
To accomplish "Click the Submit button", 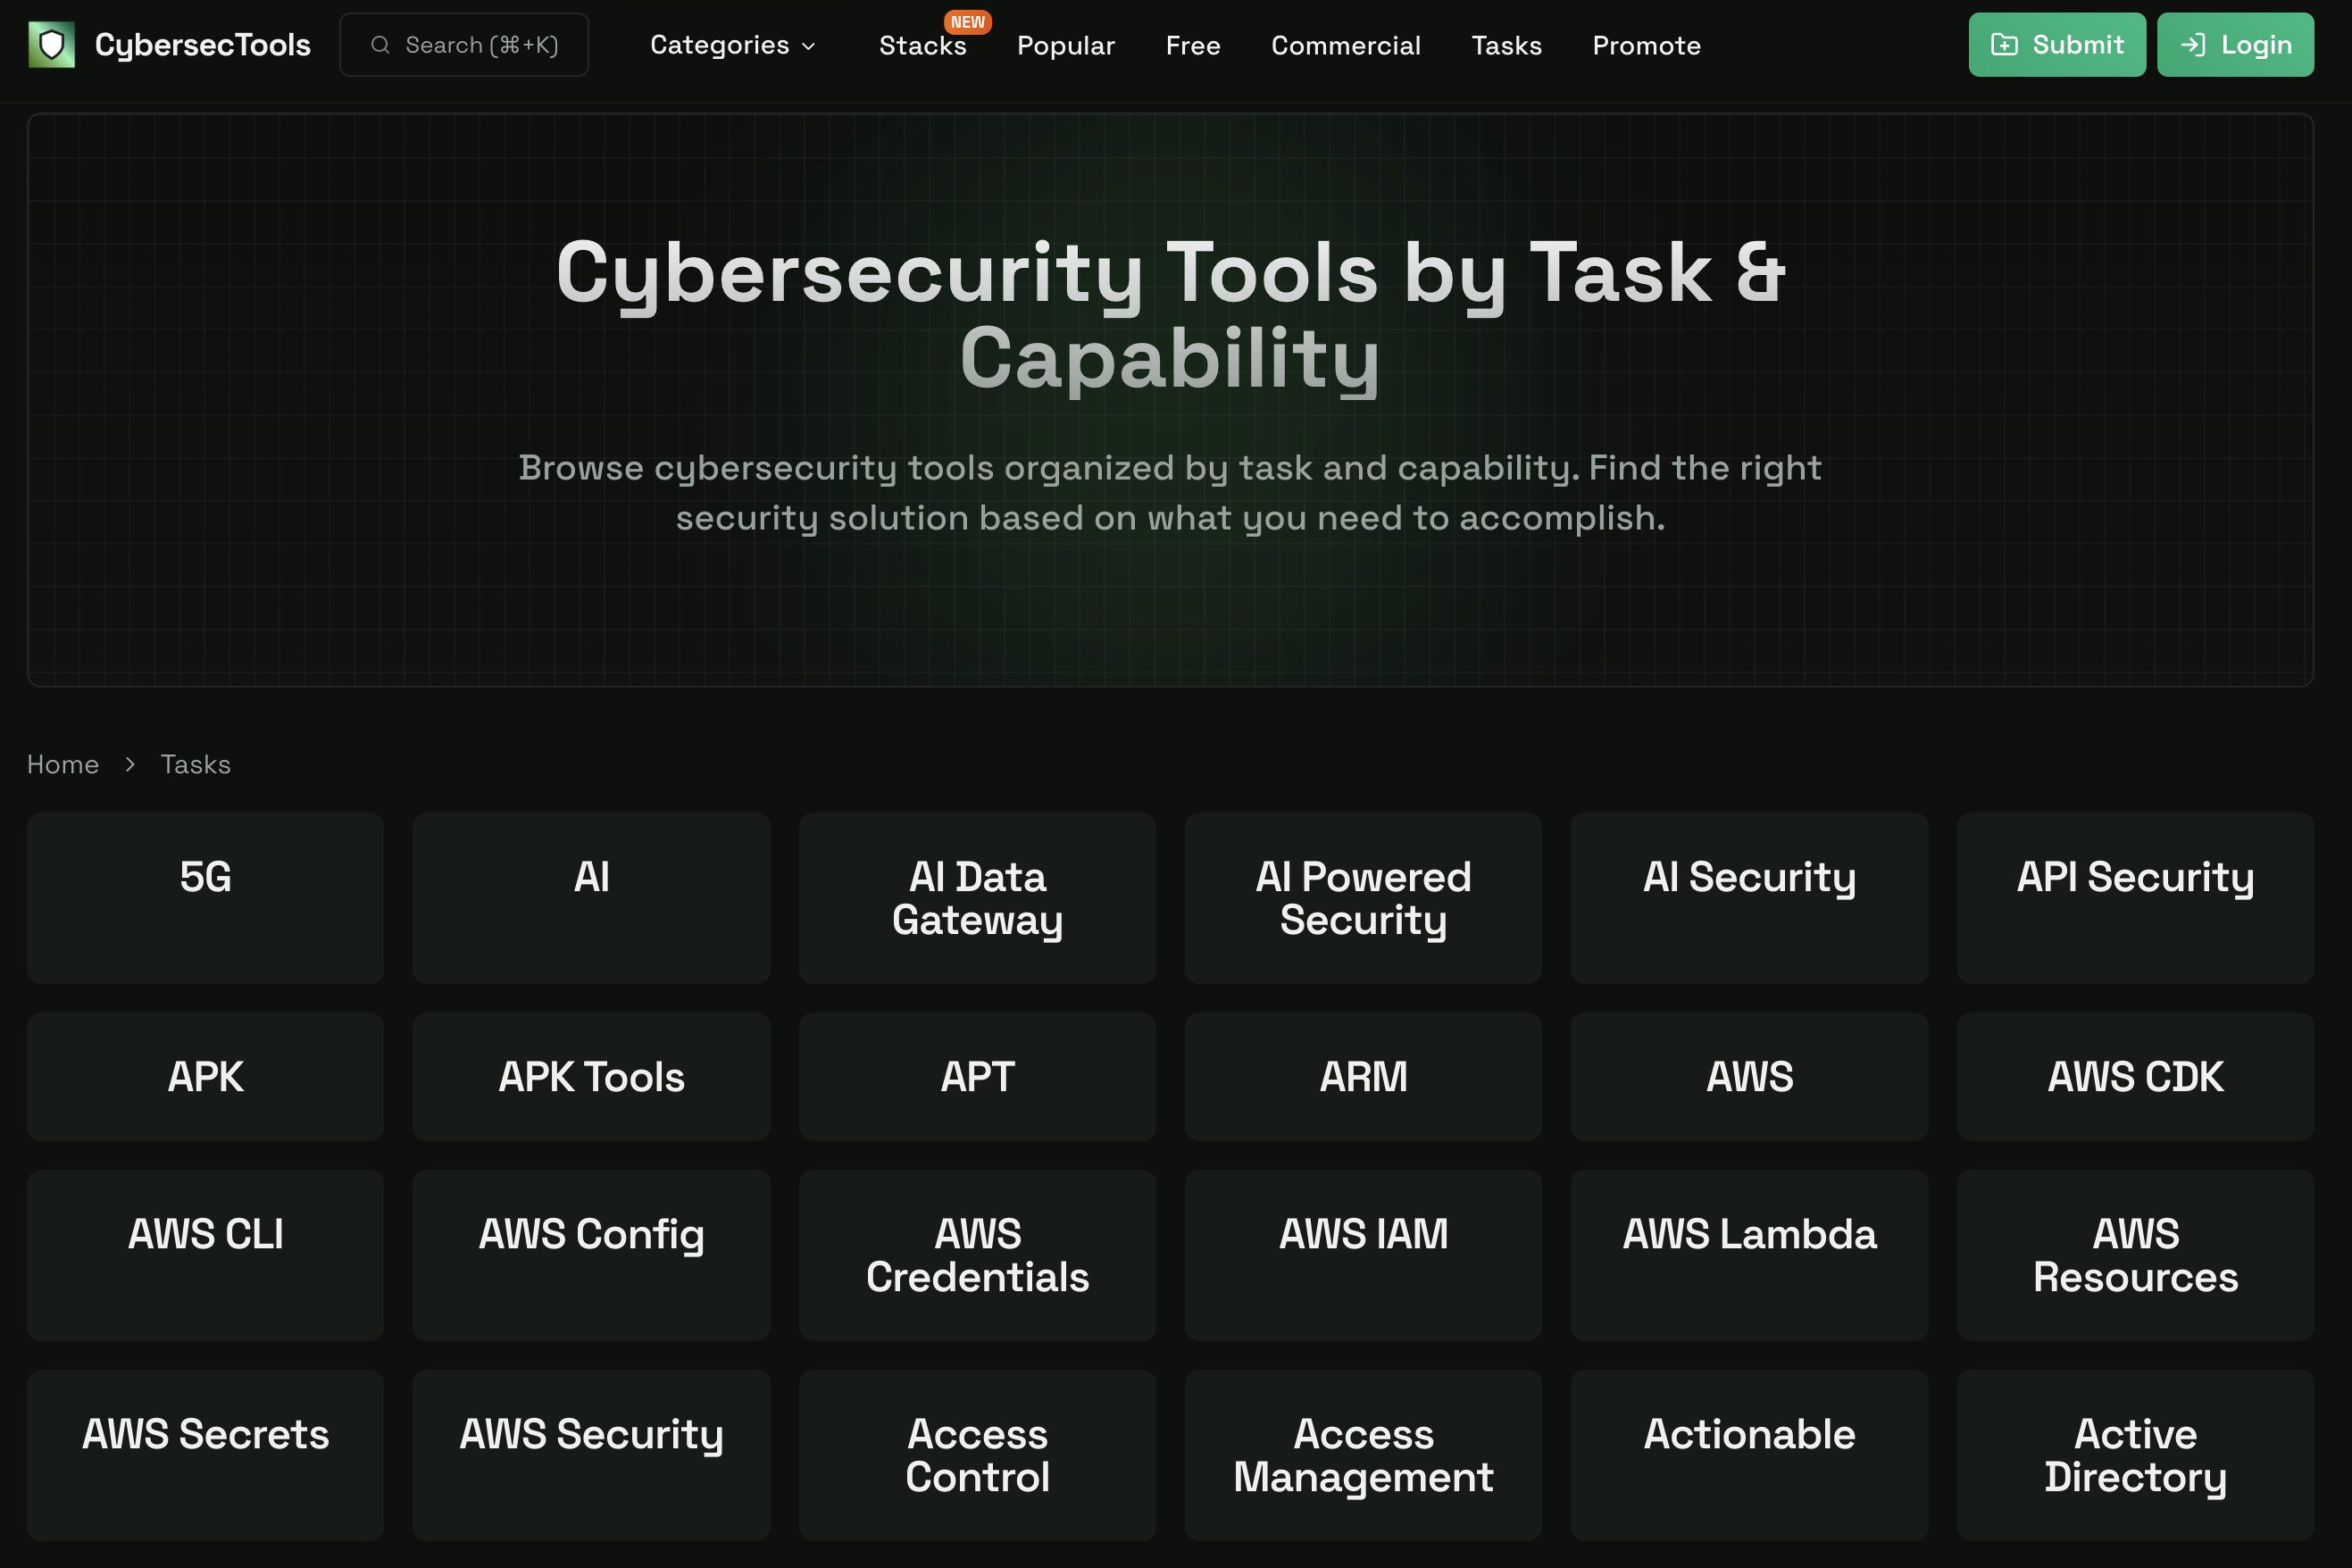I will pos(2056,44).
